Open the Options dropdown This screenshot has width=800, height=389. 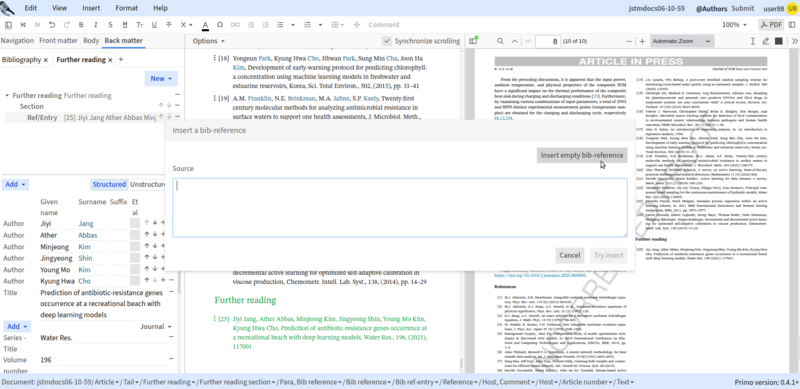[x=208, y=41]
